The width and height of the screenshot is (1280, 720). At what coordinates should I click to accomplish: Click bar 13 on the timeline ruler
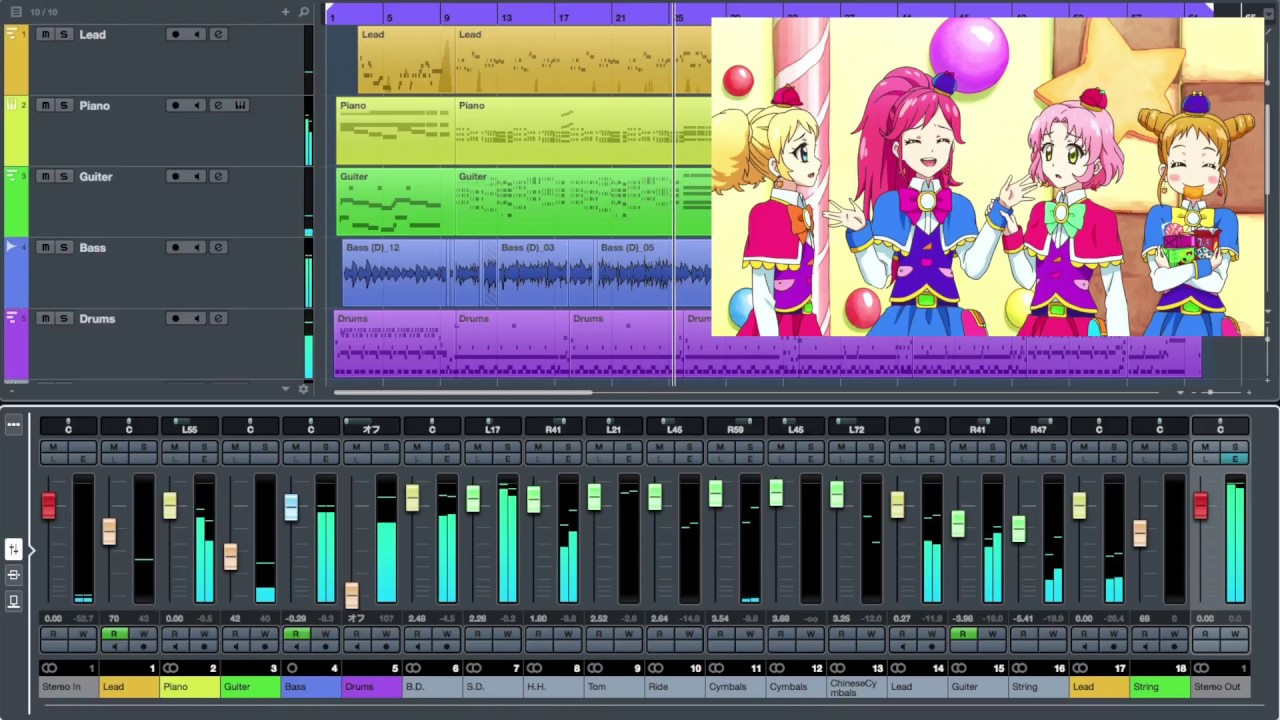[x=507, y=17]
